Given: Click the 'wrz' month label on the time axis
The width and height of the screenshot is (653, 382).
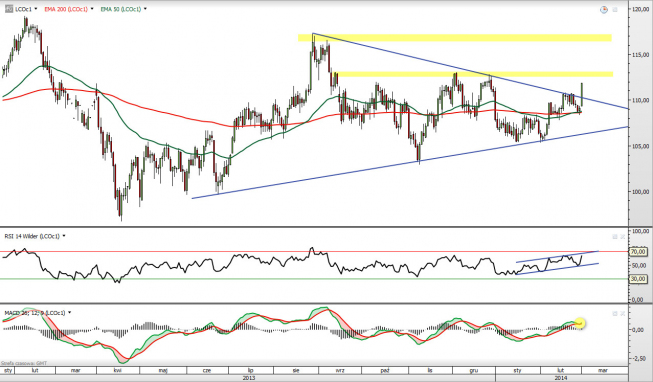Looking at the screenshot, I should [x=340, y=370].
